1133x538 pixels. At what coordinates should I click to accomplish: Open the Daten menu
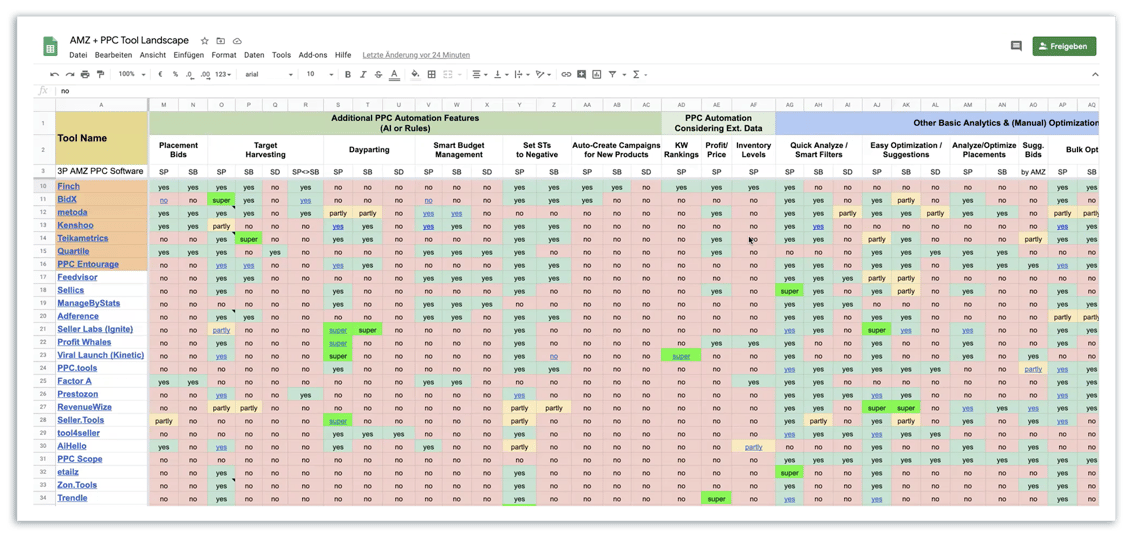pos(254,55)
